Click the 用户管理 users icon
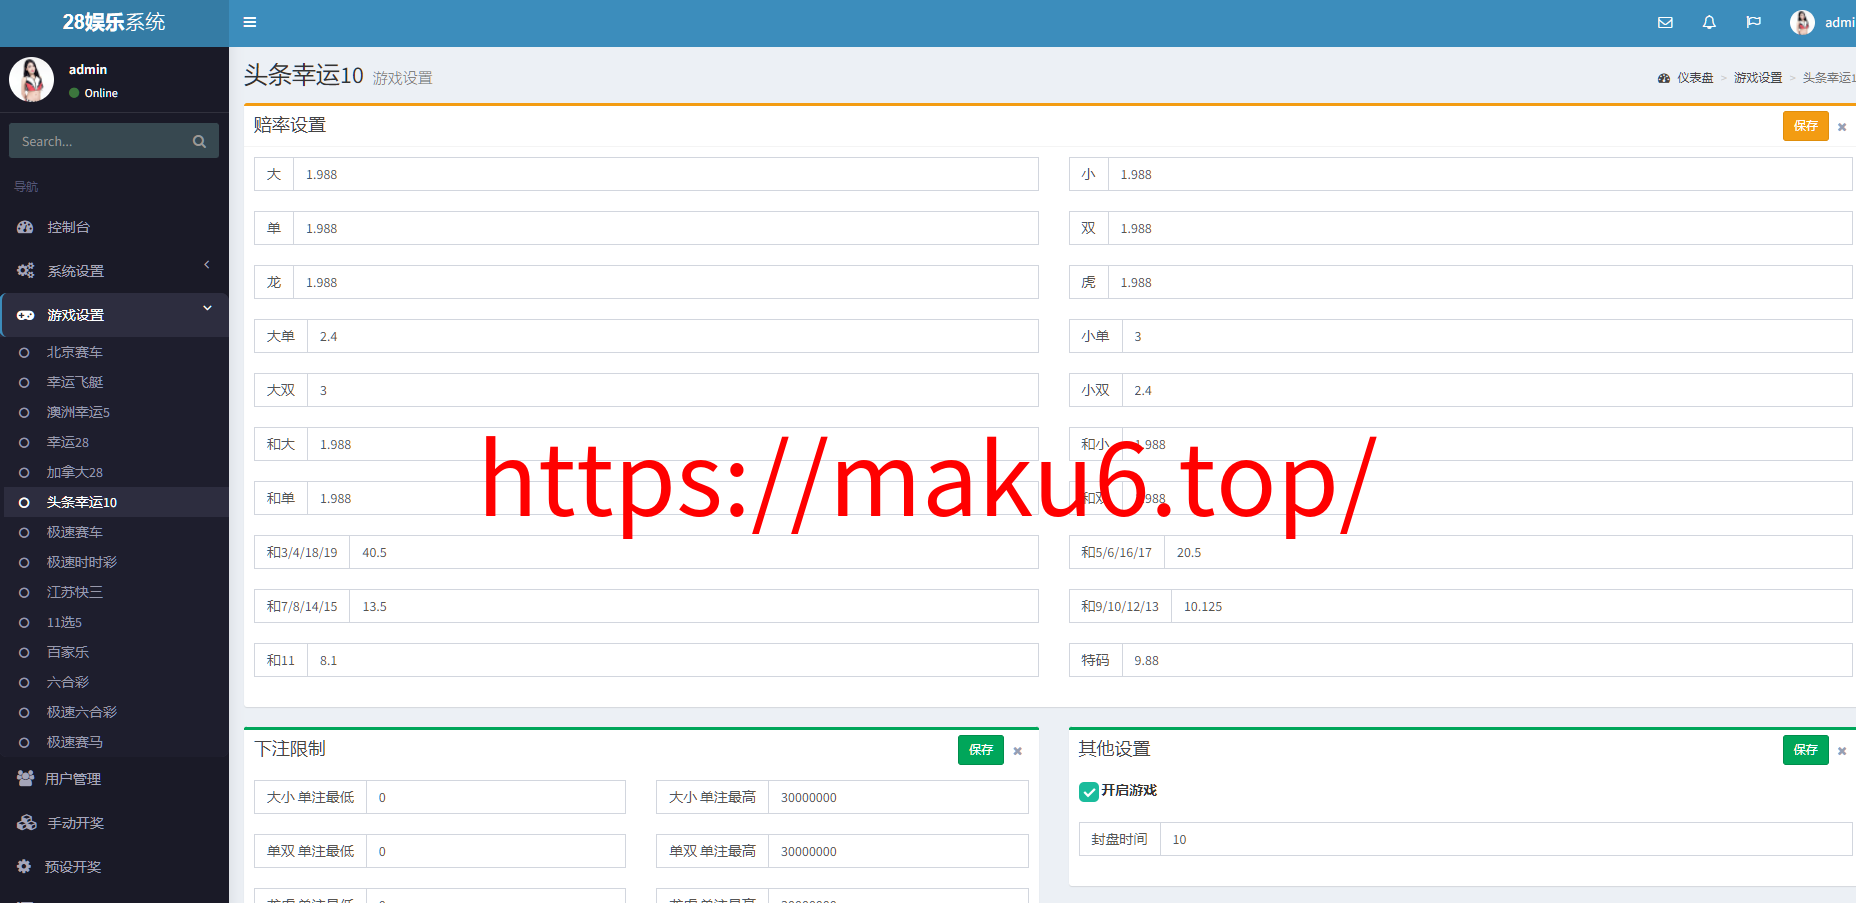 point(25,779)
